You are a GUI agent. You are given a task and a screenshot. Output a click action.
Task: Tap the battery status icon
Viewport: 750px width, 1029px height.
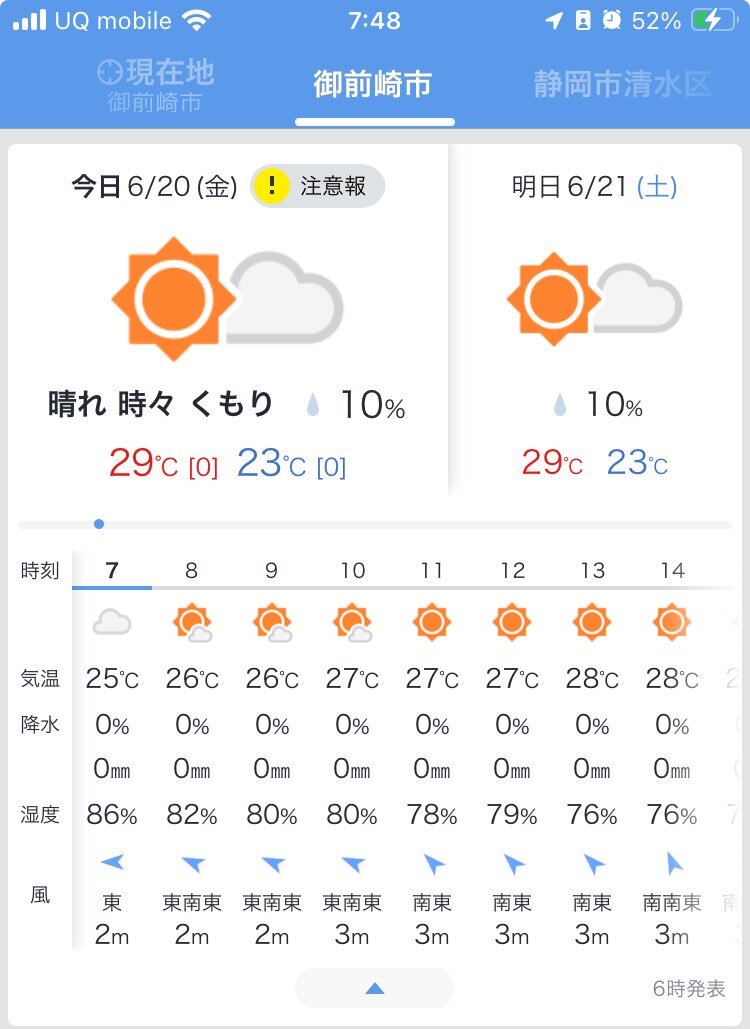coord(714,20)
